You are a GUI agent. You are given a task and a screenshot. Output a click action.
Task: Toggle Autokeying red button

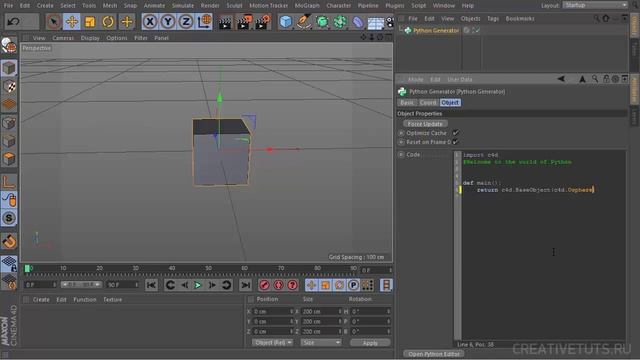(279, 285)
